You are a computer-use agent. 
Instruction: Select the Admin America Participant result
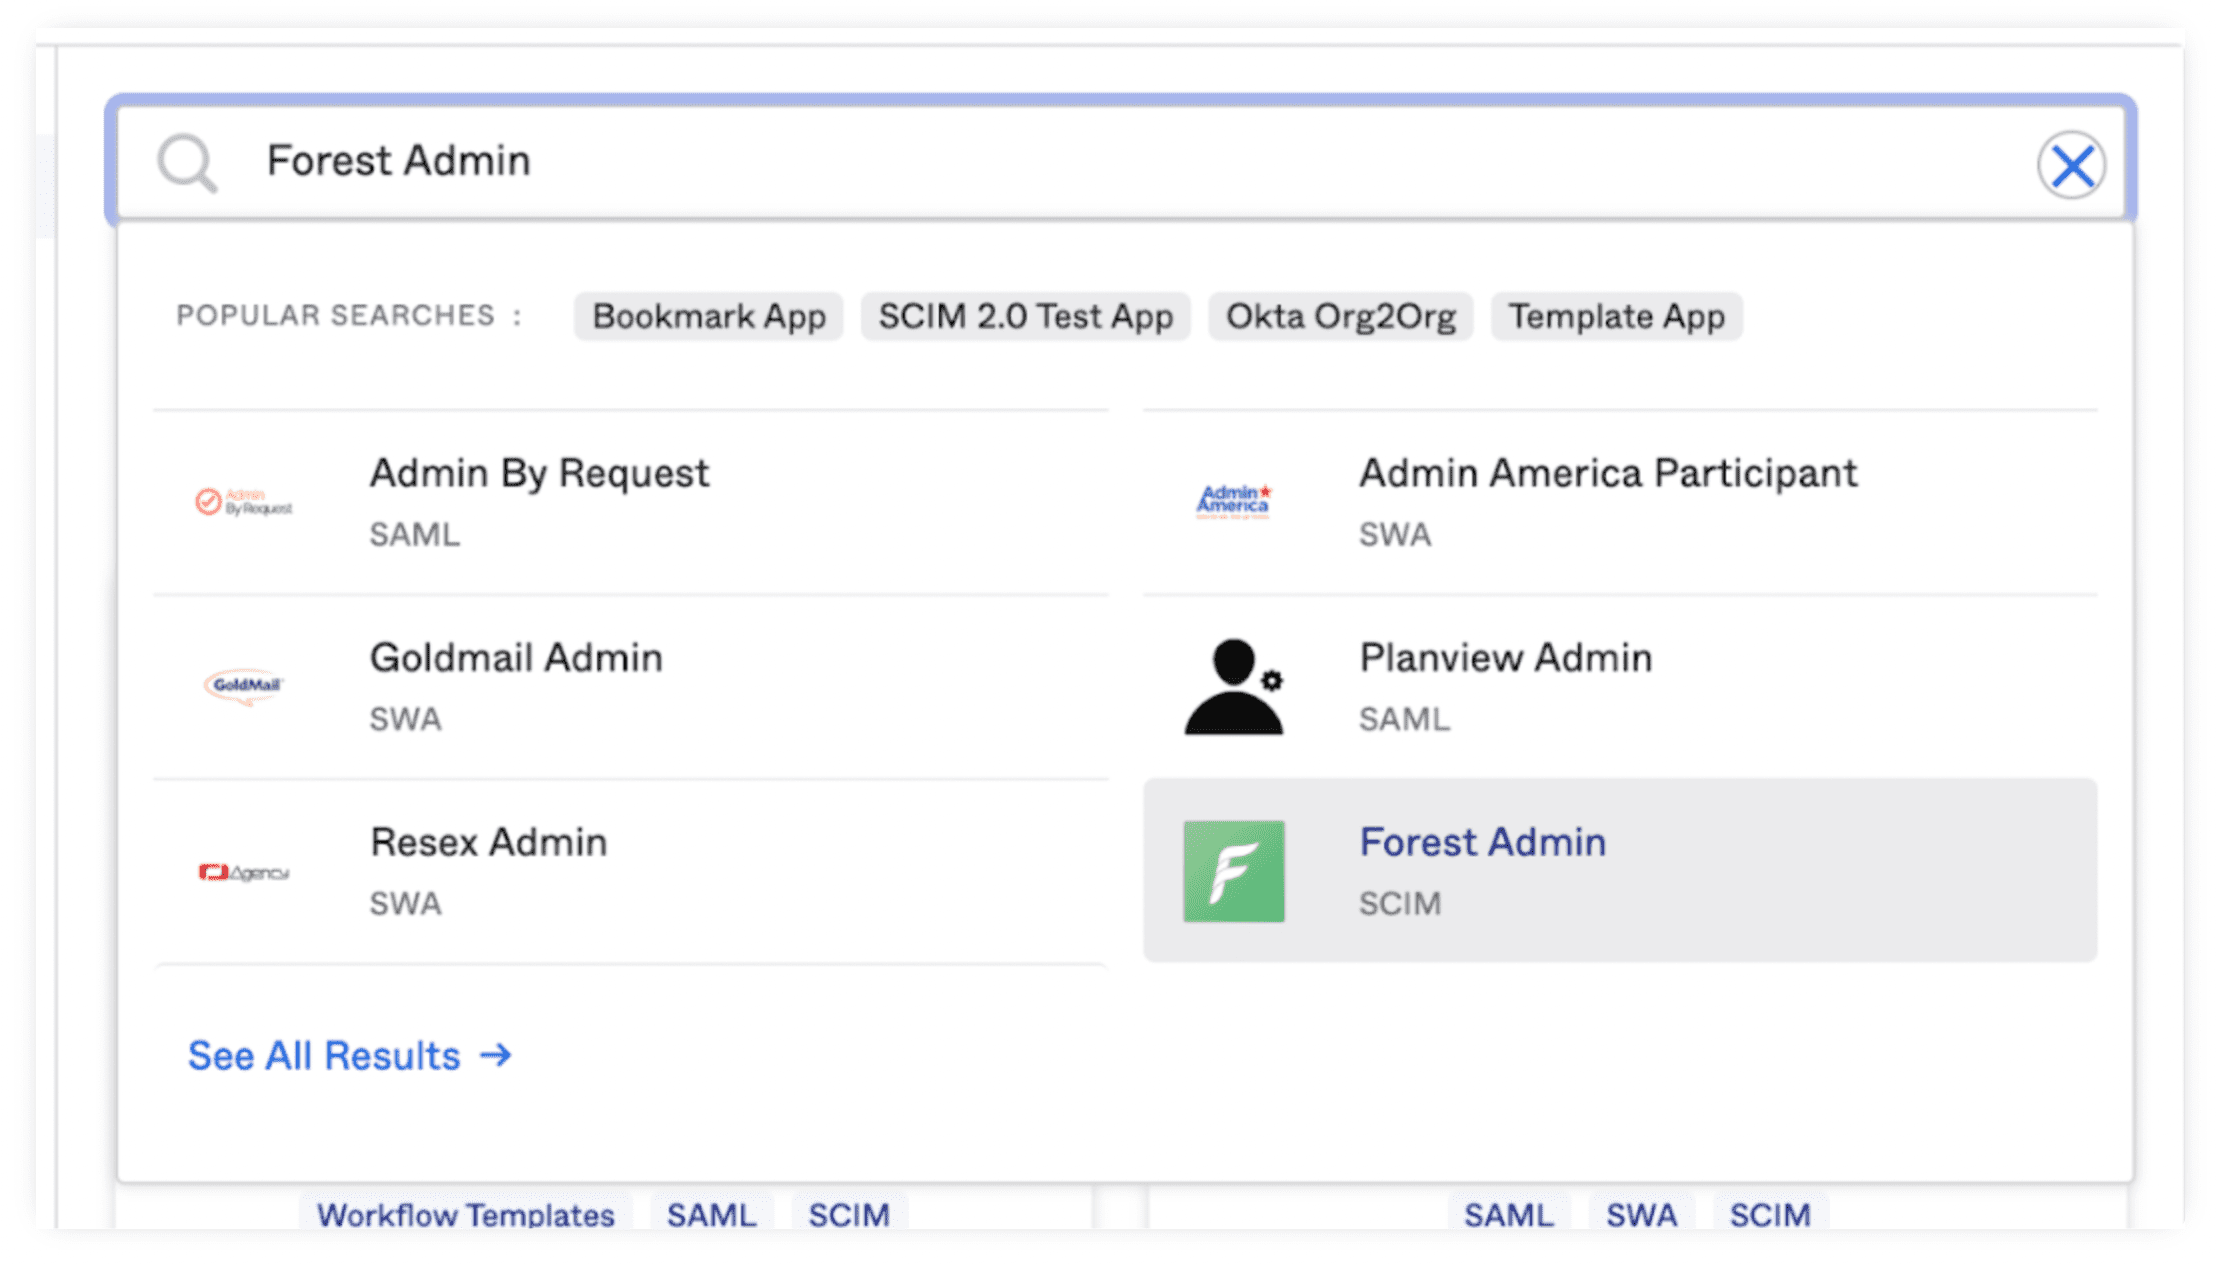tap(1607, 474)
